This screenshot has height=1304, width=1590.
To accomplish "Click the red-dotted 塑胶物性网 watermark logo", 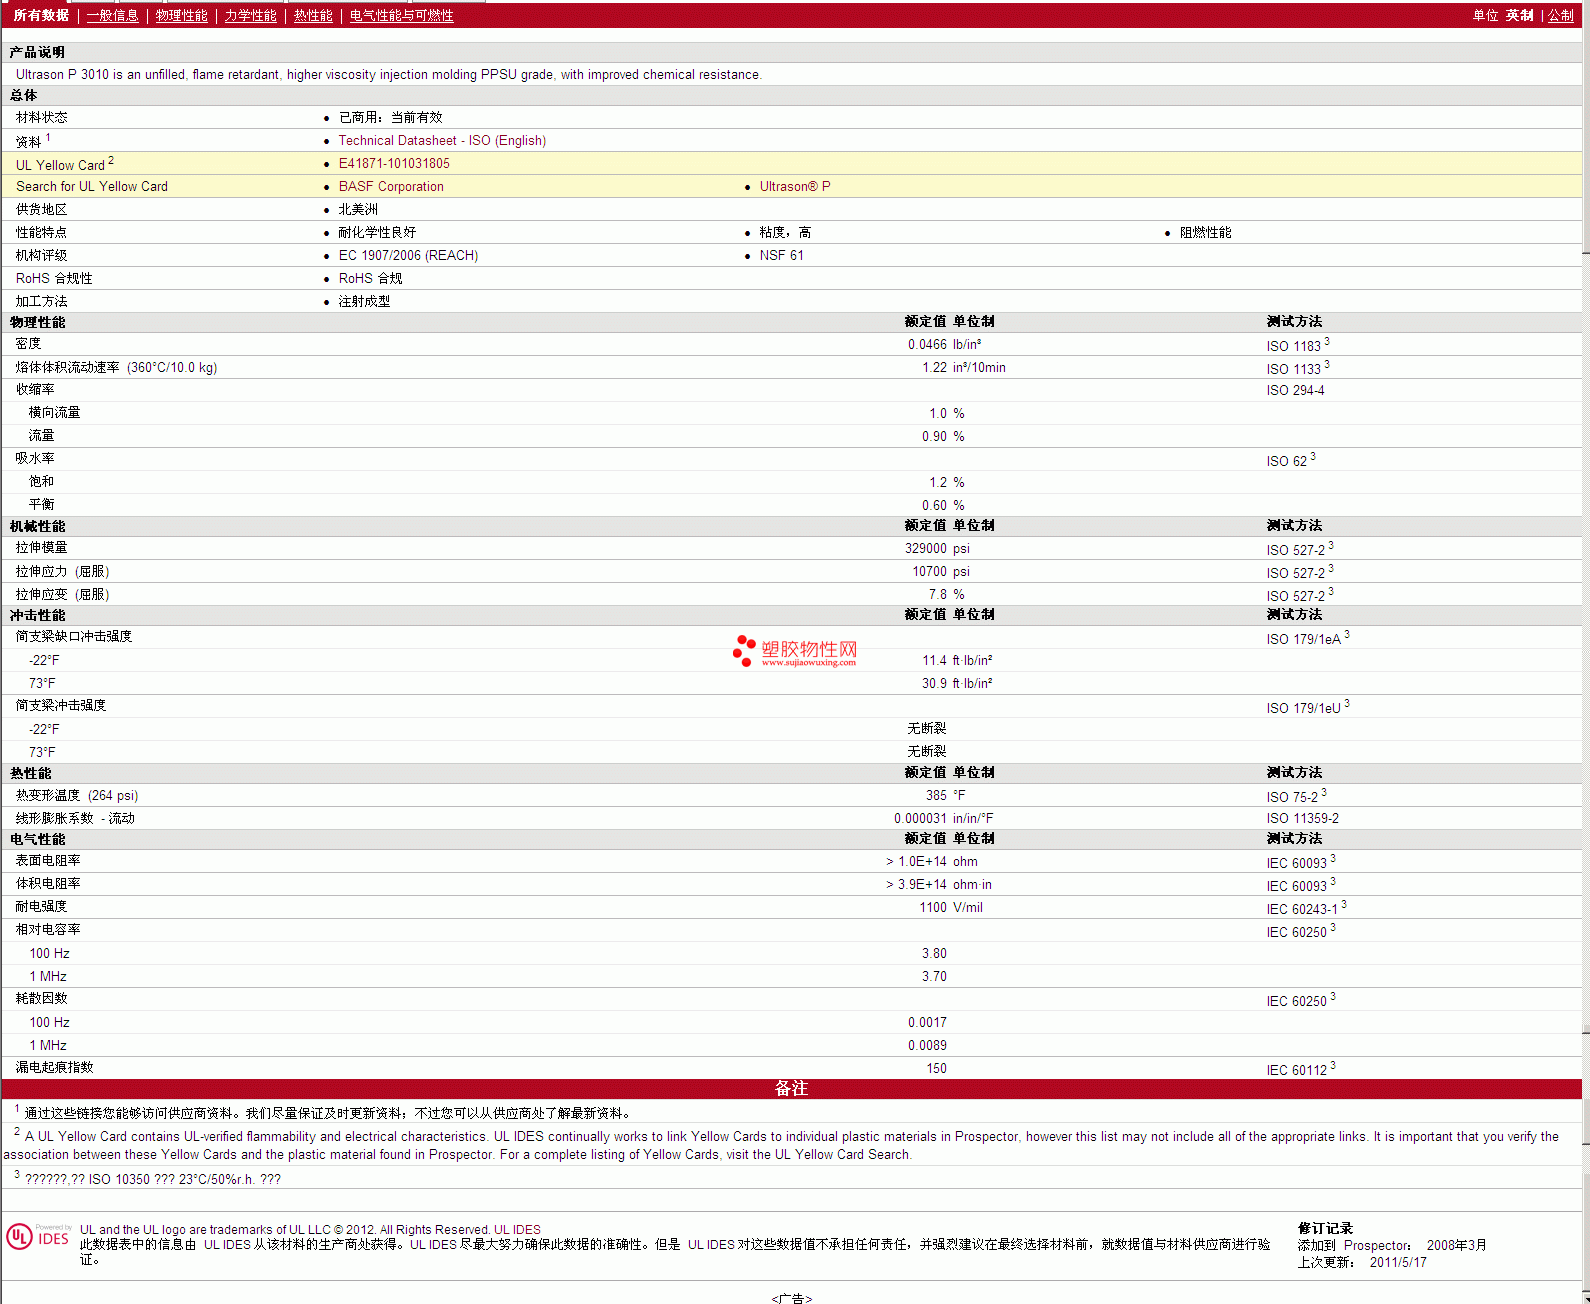I will 795,652.
